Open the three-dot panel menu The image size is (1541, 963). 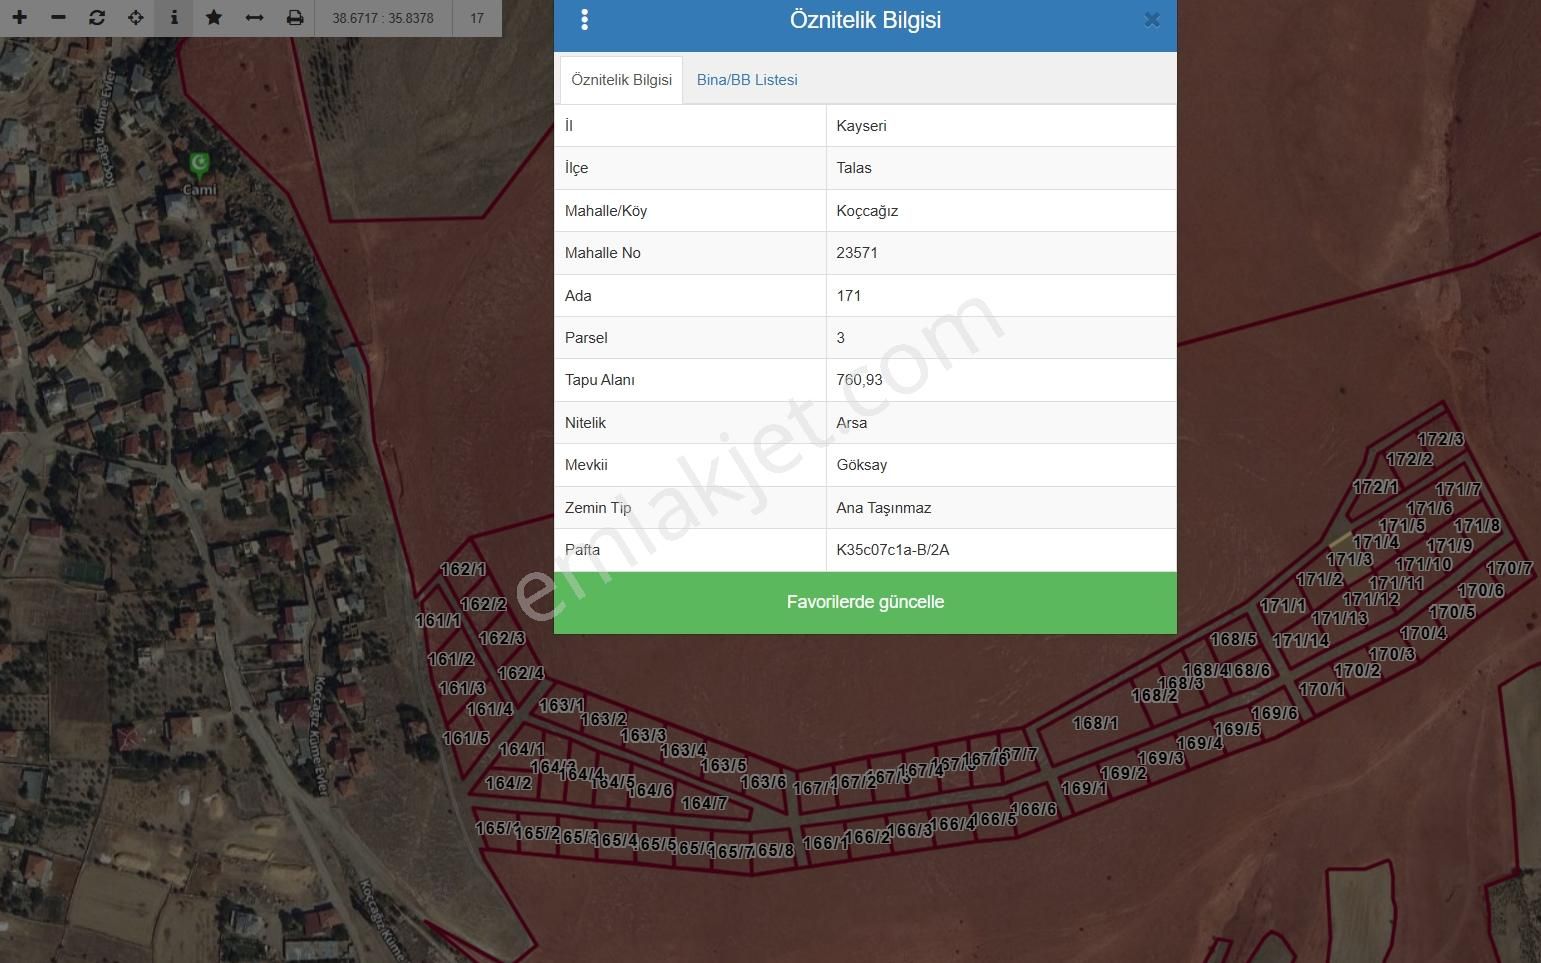584,20
